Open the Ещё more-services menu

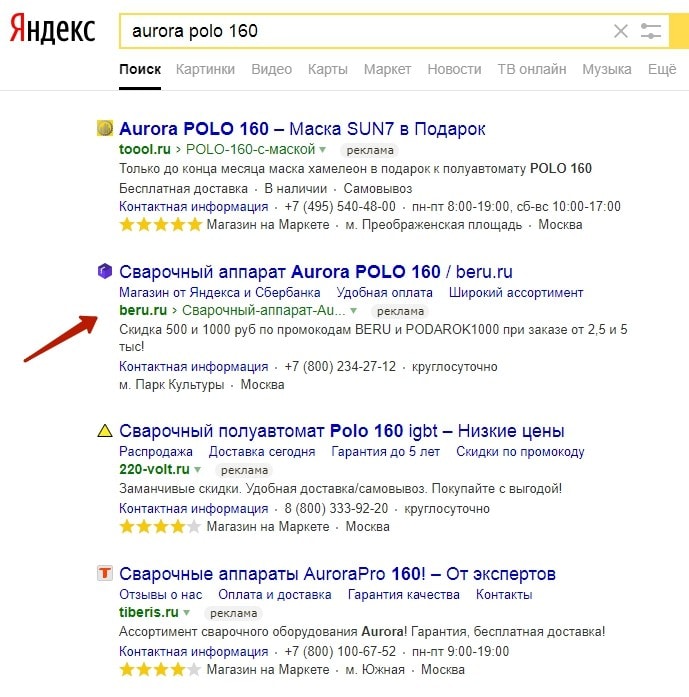pos(662,69)
